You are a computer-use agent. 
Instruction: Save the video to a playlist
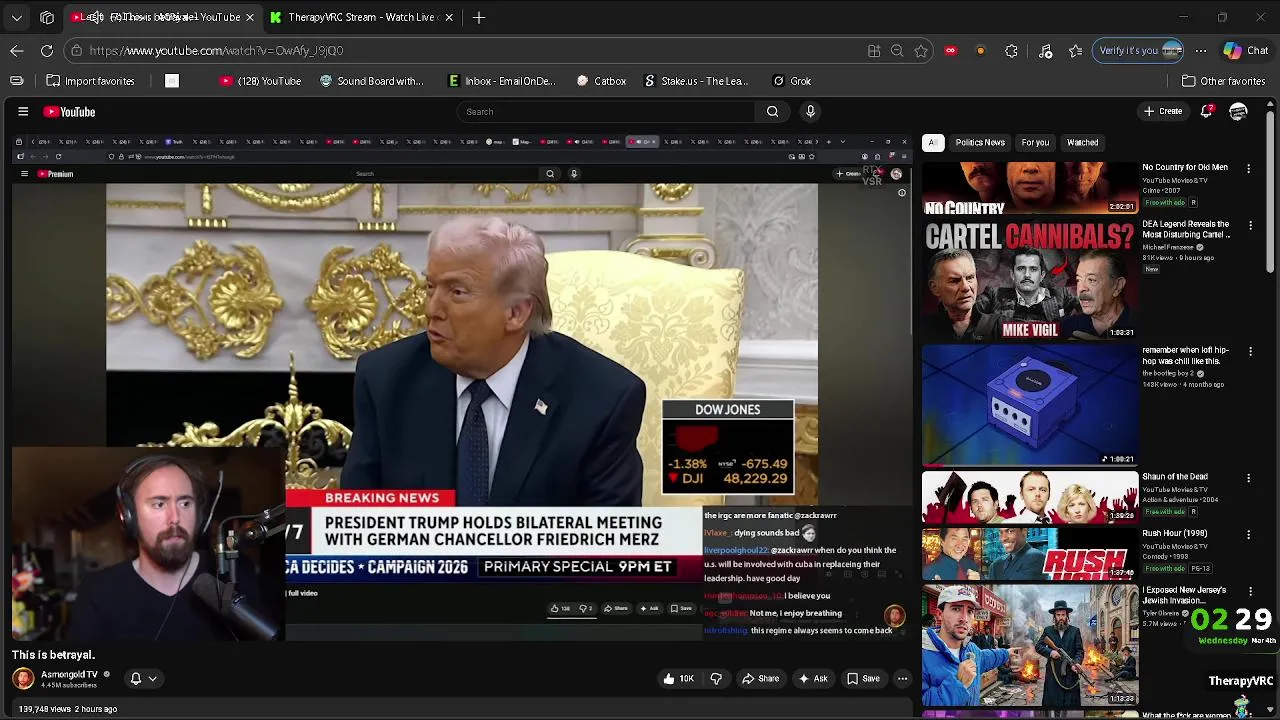[863, 679]
